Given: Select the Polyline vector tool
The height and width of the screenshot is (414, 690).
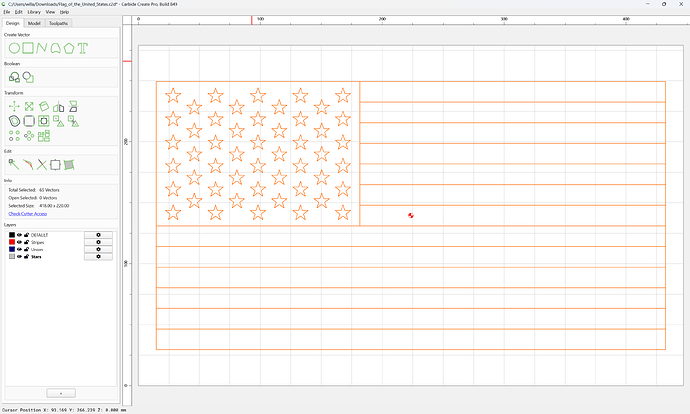Looking at the screenshot, I should tap(42, 48).
